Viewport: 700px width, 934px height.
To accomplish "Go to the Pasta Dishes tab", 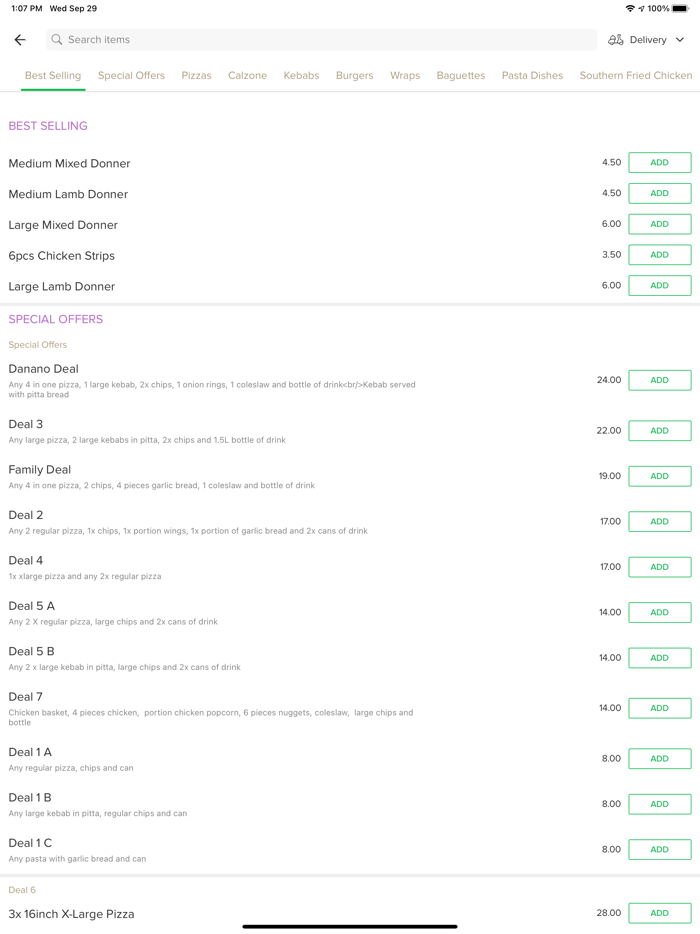I will (x=532, y=76).
